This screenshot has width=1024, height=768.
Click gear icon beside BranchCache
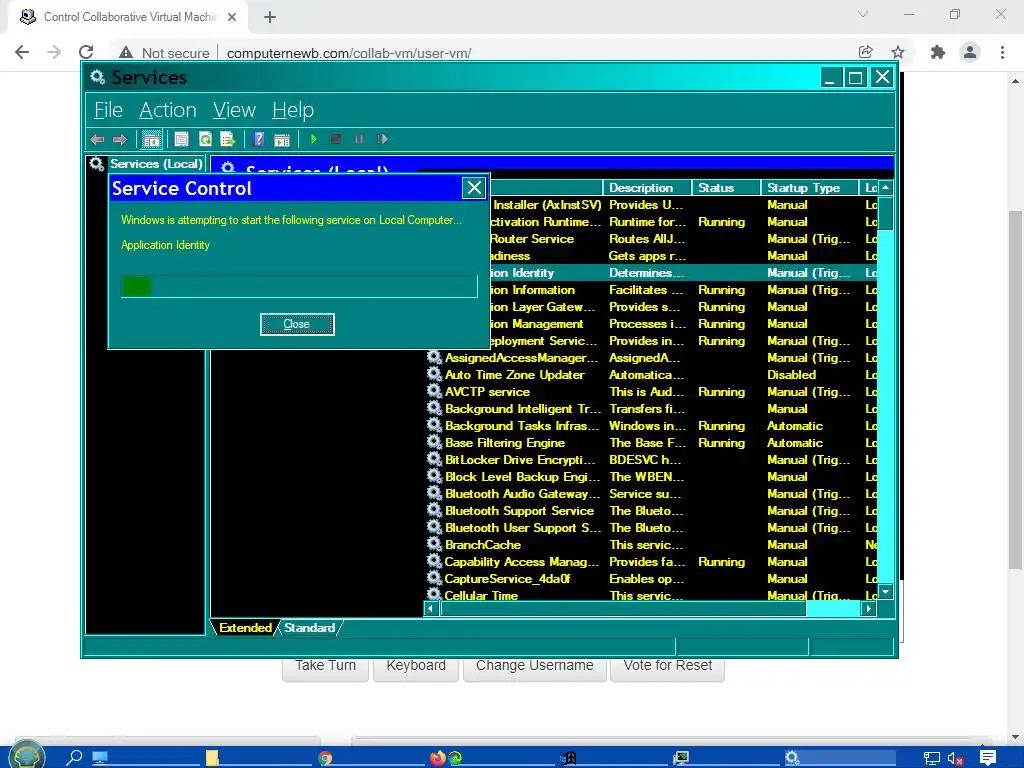(434, 544)
